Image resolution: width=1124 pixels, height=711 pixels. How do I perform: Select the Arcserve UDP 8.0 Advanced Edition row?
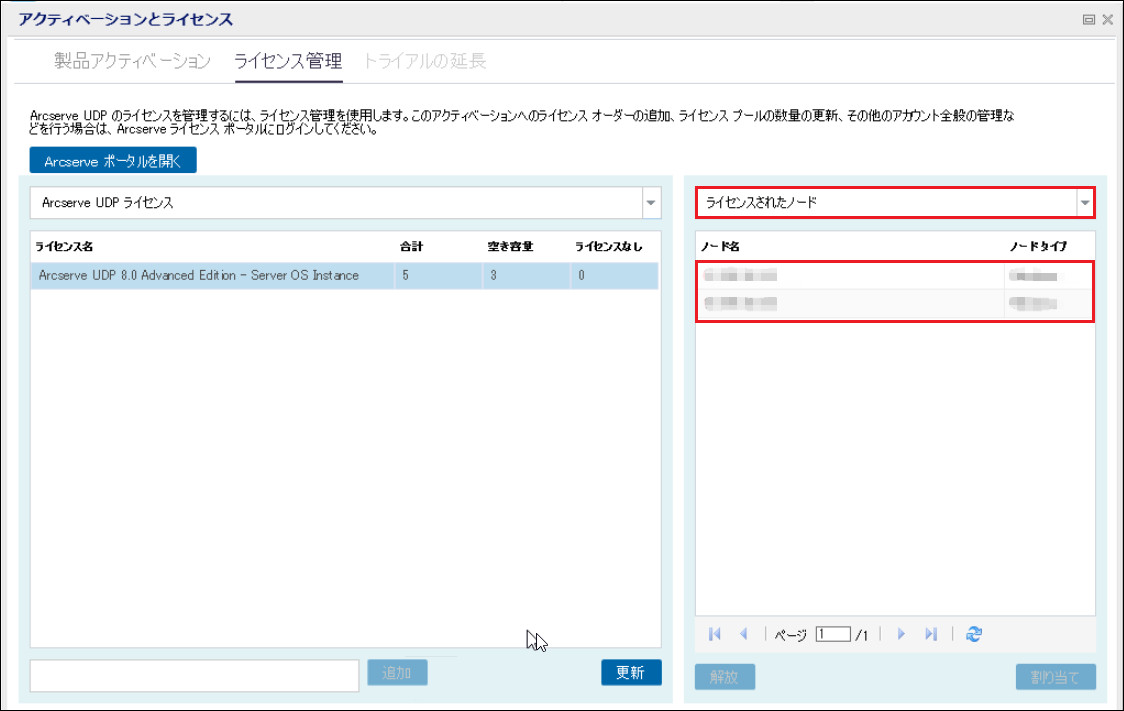click(344, 275)
